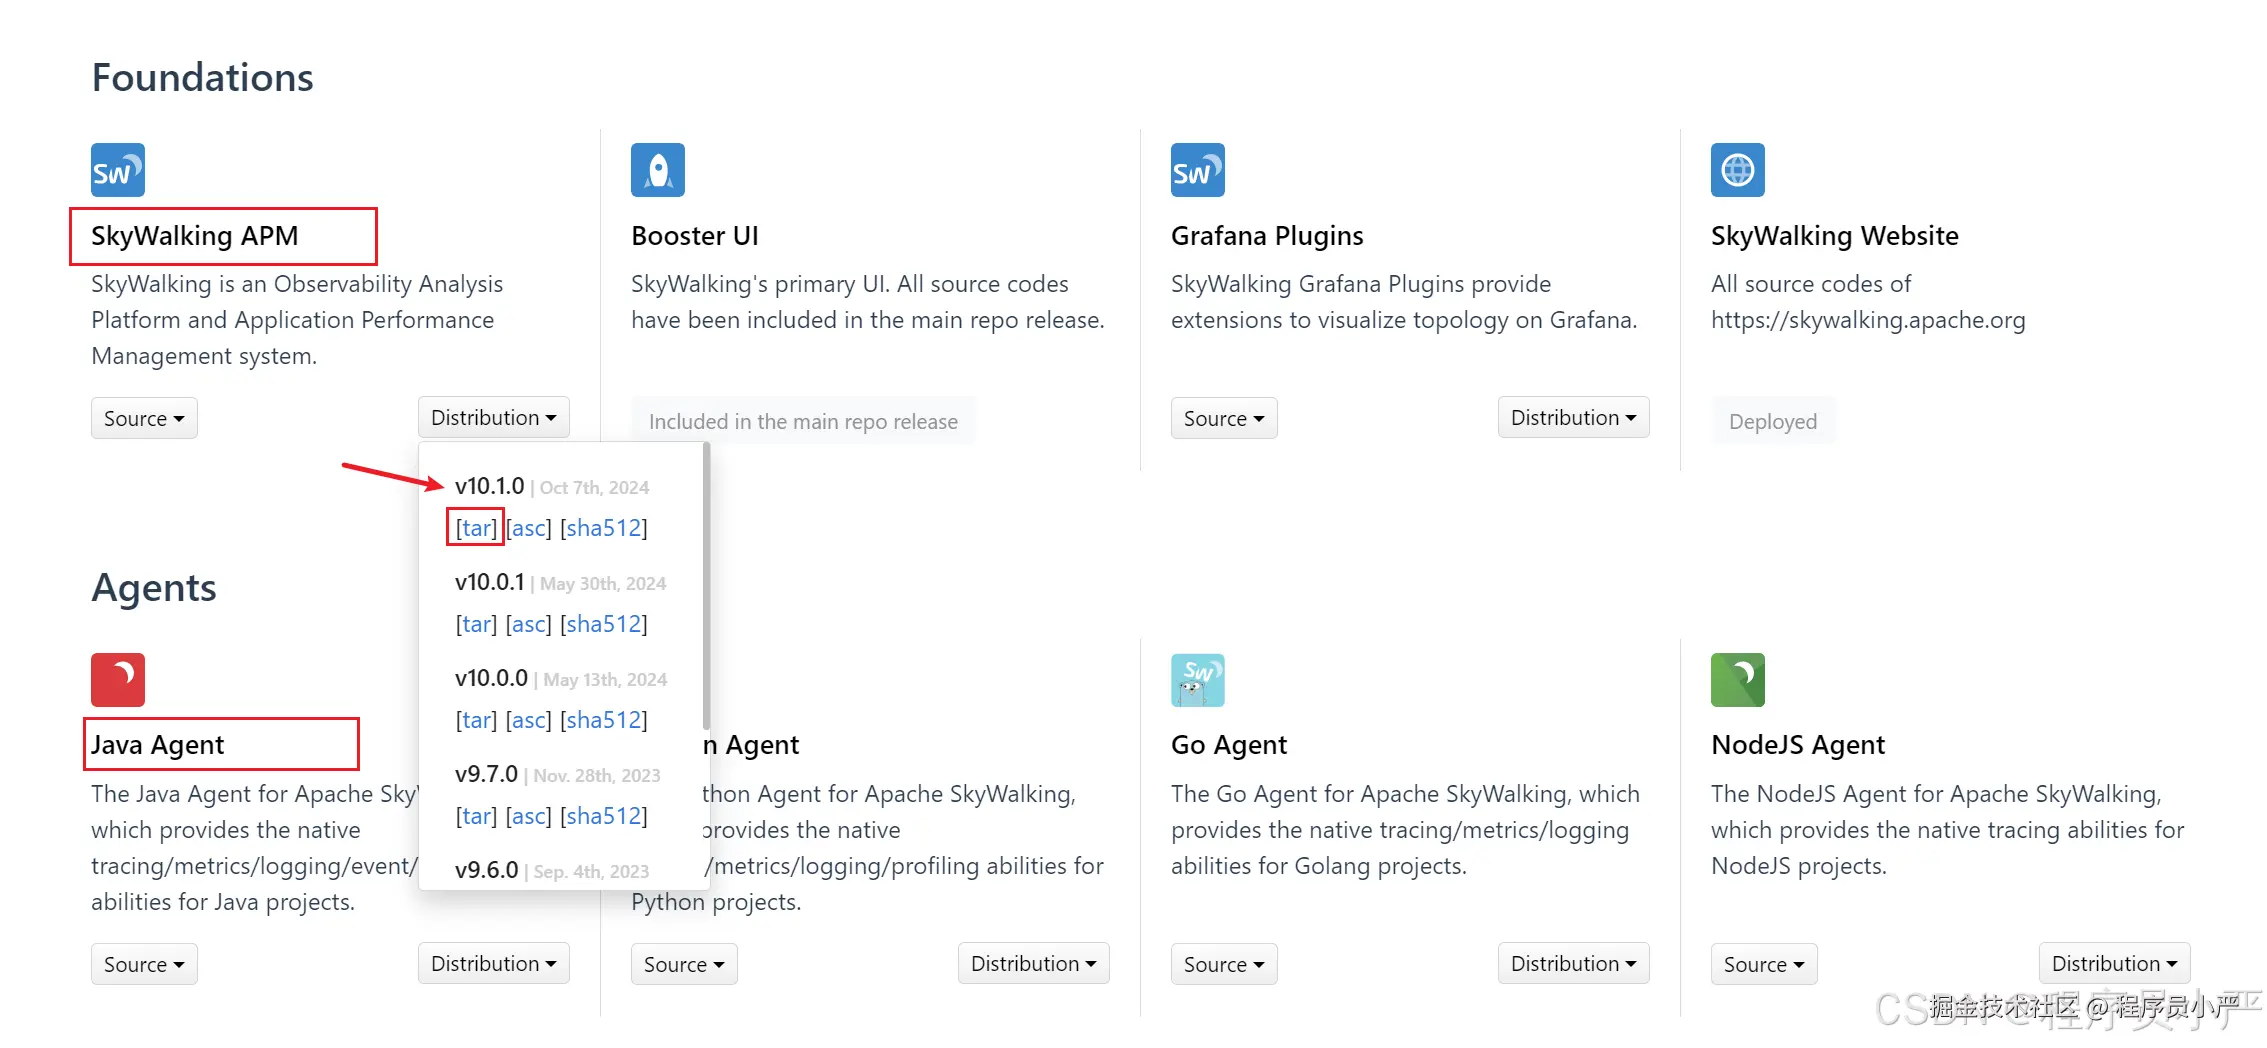Open the v10.1.0 sha512 checksum link
This screenshot has width=2267, height=1048.
pos(604,528)
